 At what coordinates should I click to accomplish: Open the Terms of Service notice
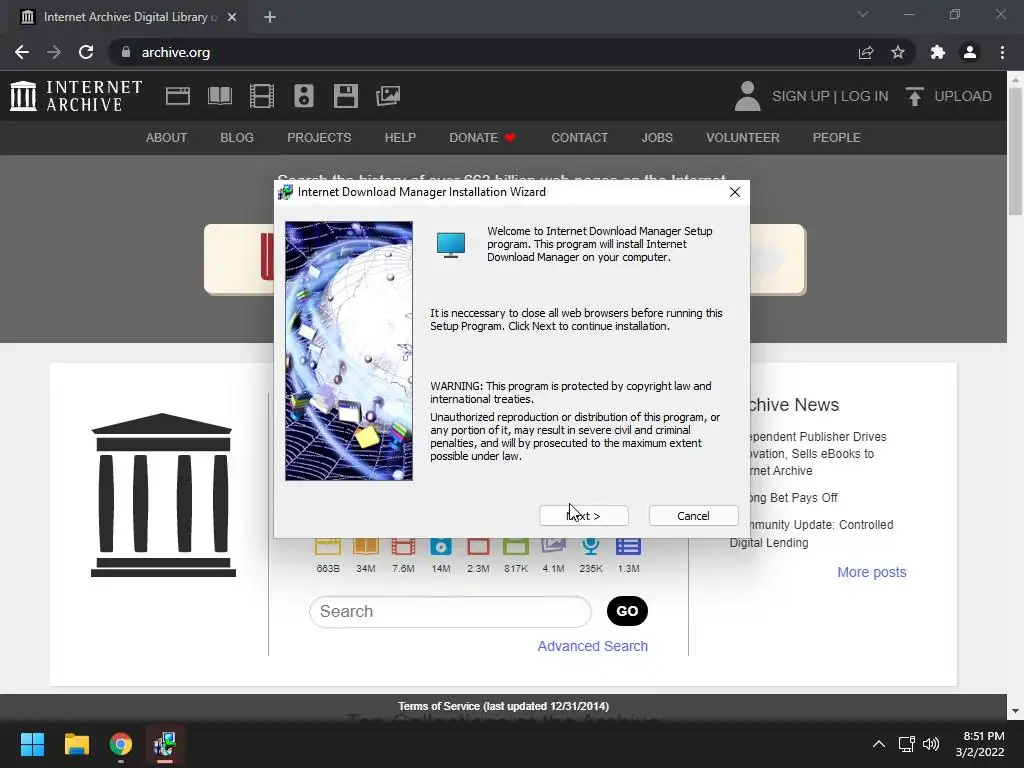(x=504, y=706)
